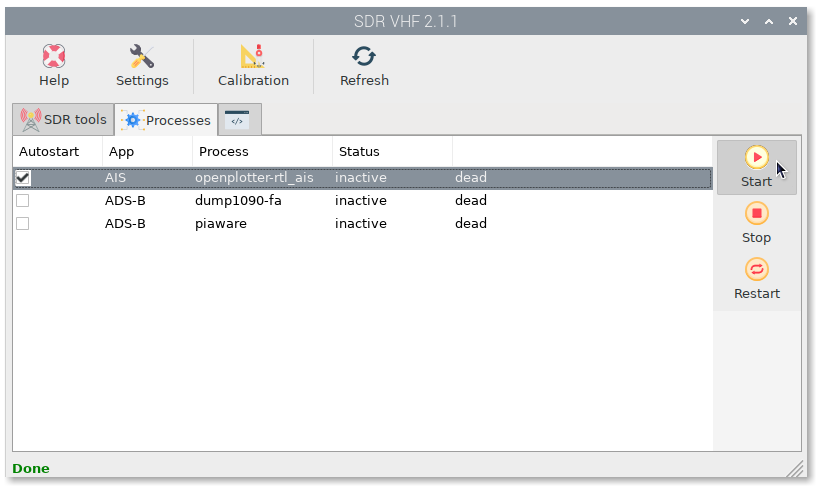Select the dump1090-fa process row
Viewport: 816px width, 488px height.
click(362, 200)
